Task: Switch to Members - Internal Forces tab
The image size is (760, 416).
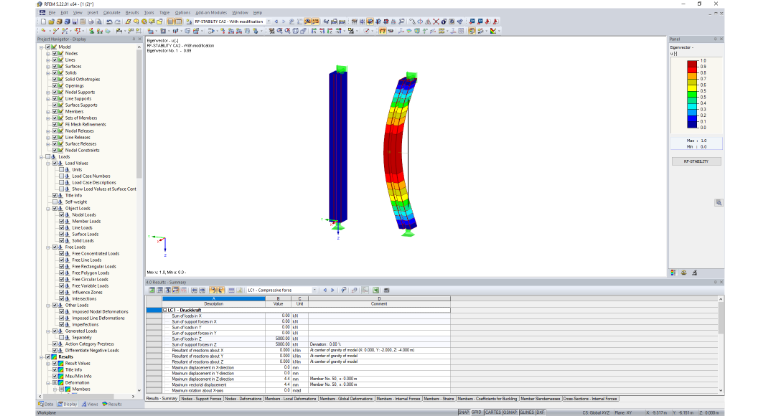Action: (x=398, y=399)
